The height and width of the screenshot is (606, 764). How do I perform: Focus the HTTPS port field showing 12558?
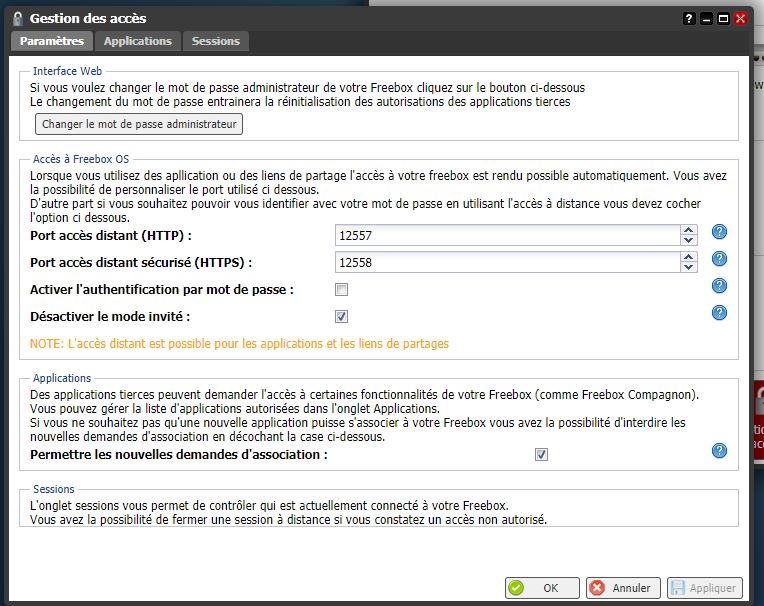pyautogui.click(x=508, y=262)
